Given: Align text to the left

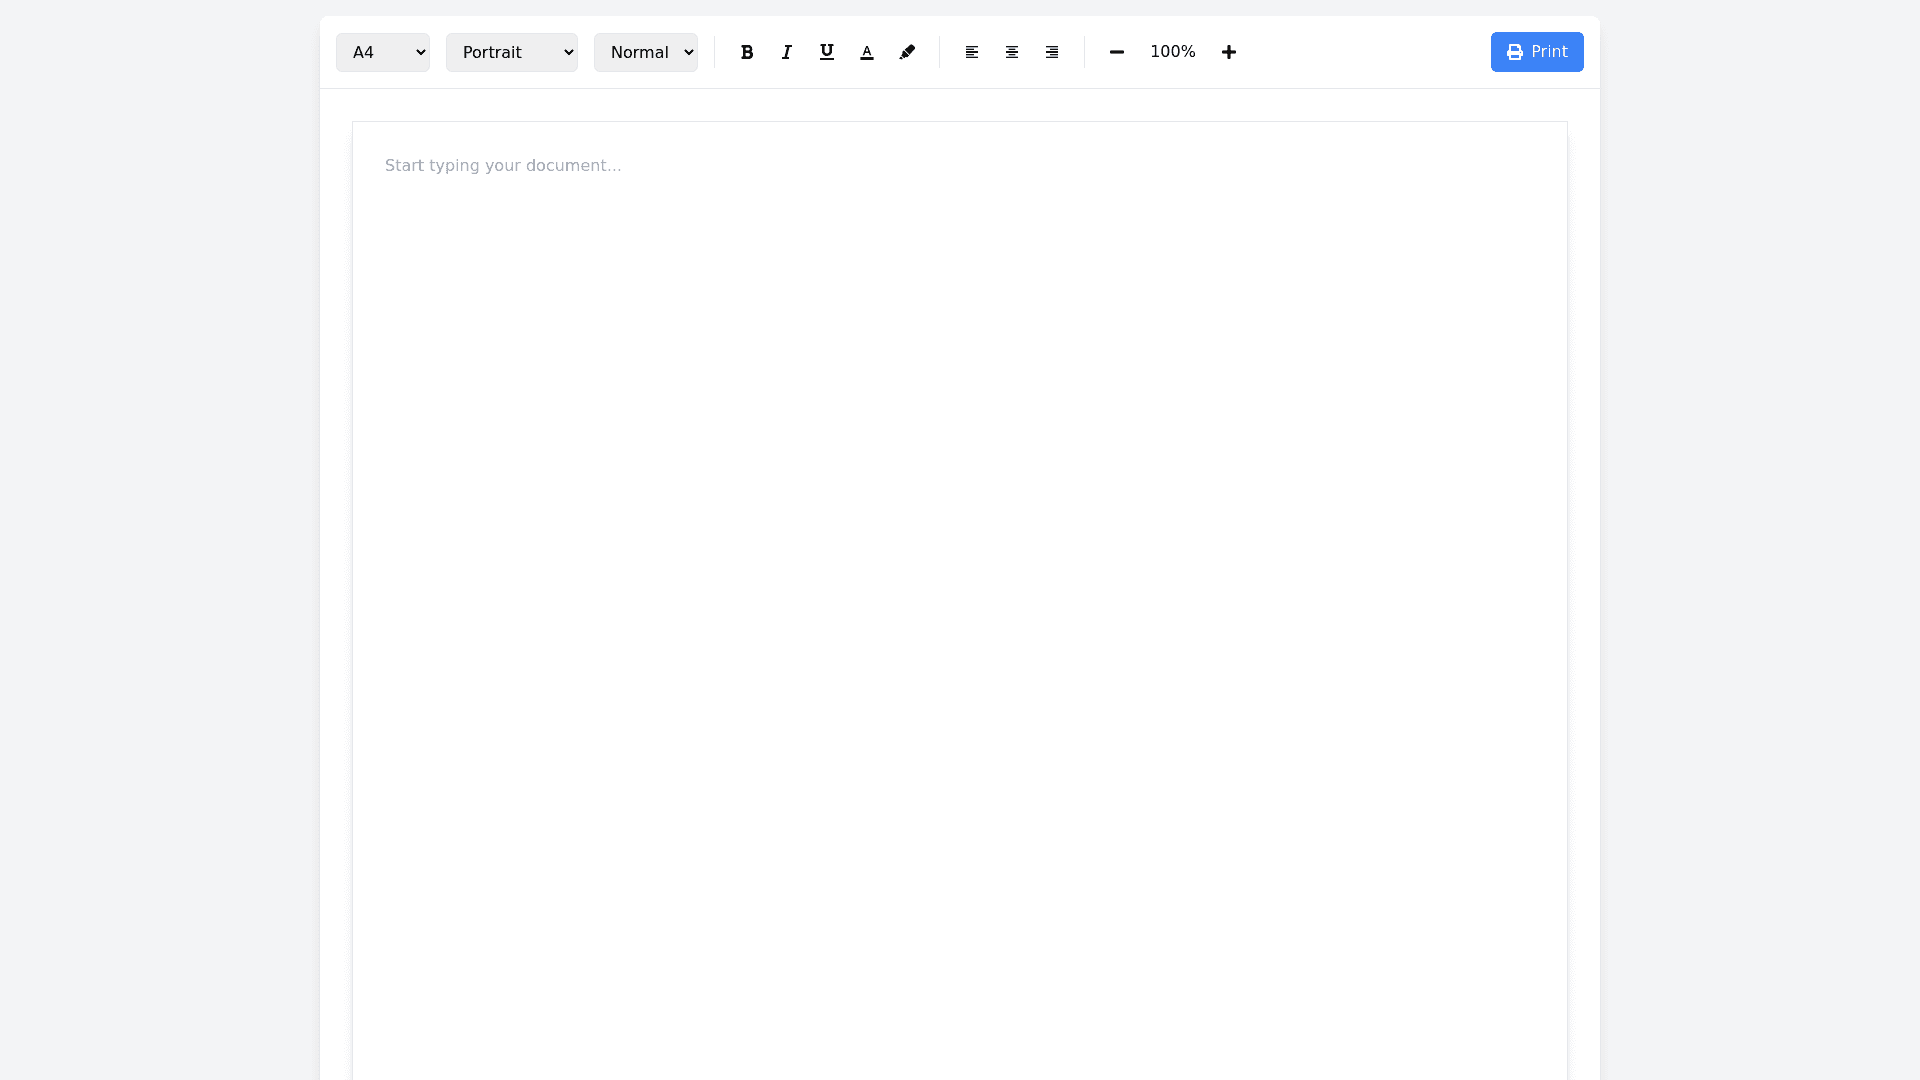Looking at the screenshot, I should coord(972,52).
